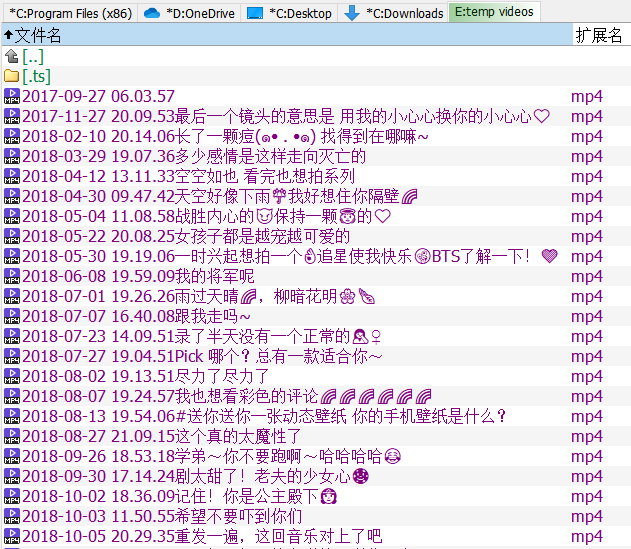Select file 2017-11-27 20.09.53最后一个镜头的意思是
Viewport: 631px width, 549px height.
click(x=286, y=116)
